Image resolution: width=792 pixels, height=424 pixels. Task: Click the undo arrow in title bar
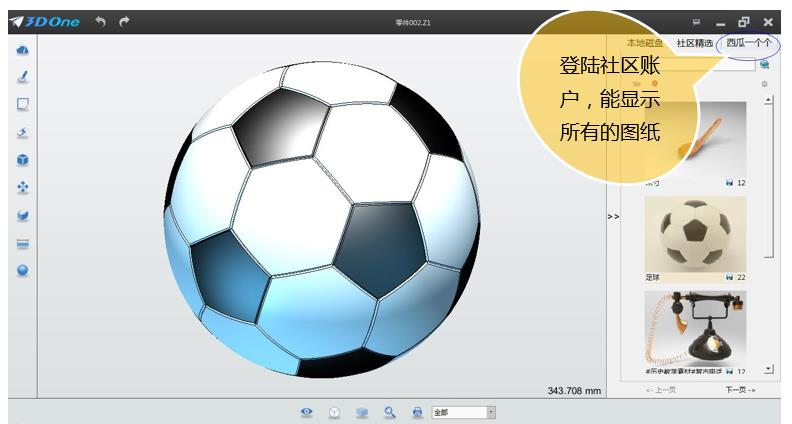101,21
